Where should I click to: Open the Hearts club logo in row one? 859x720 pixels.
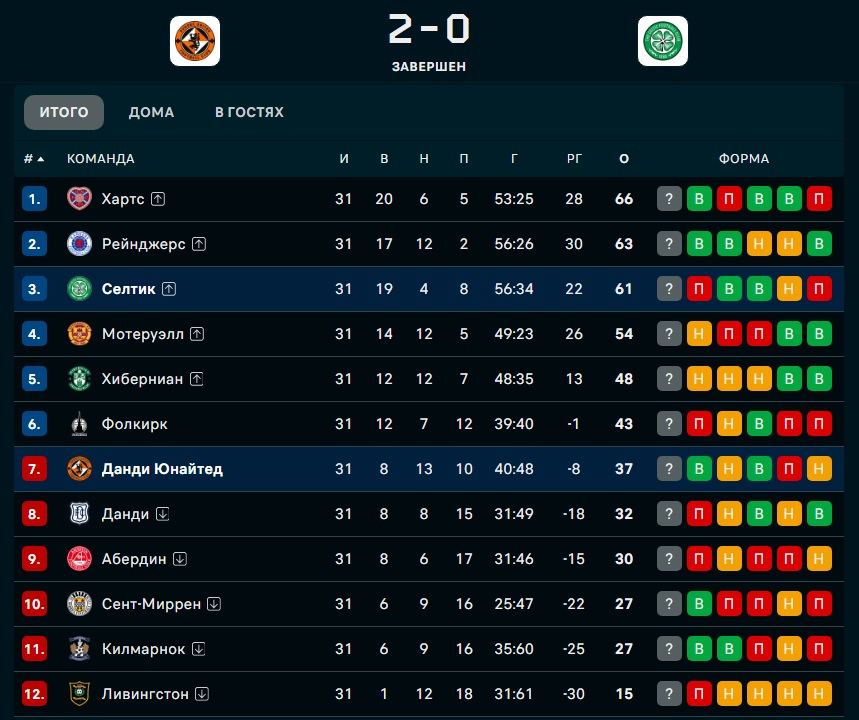pos(79,199)
